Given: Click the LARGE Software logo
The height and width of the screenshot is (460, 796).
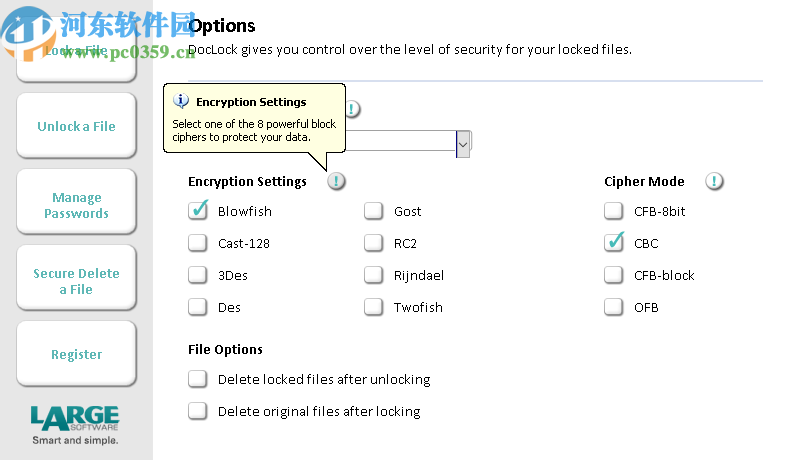Looking at the screenshot, I should 75,423.
